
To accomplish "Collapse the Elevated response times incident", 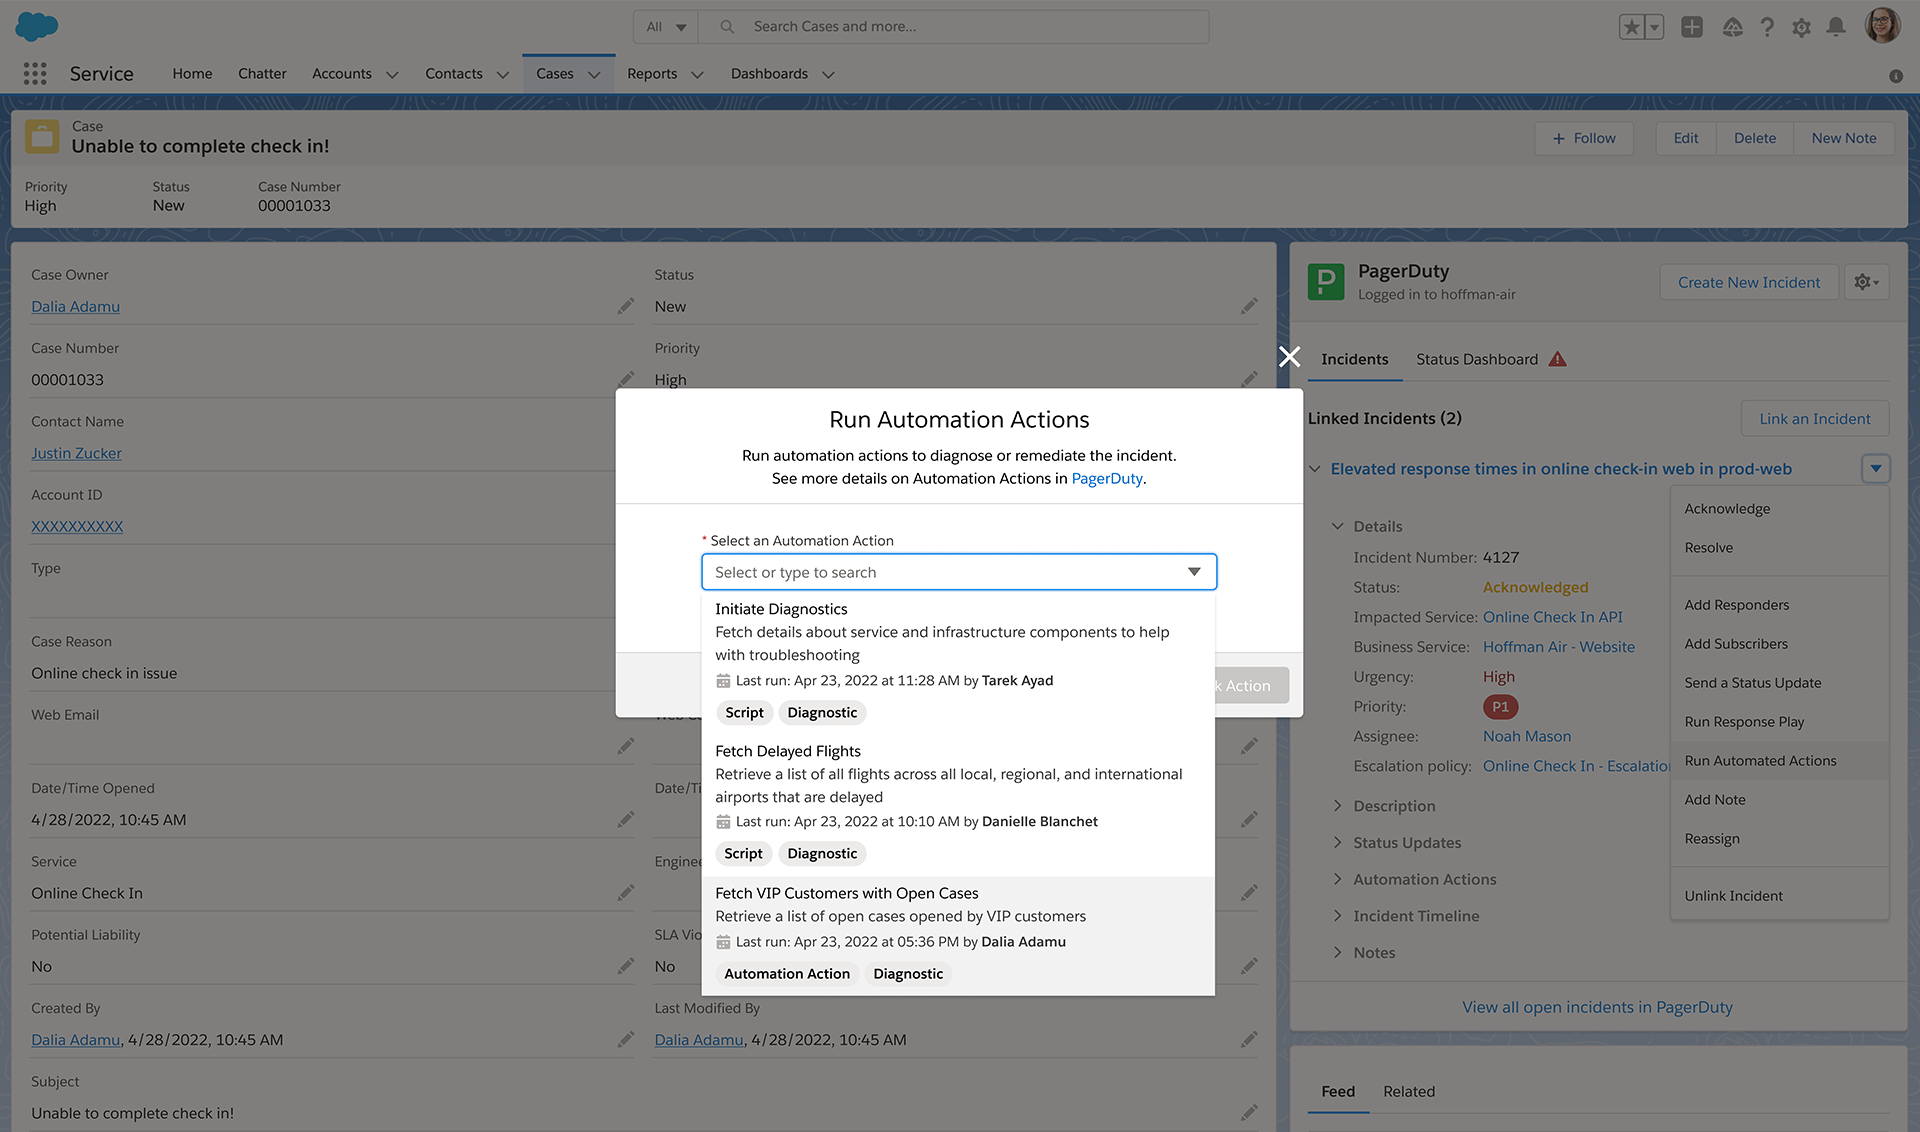I will tap(1315, 468).
